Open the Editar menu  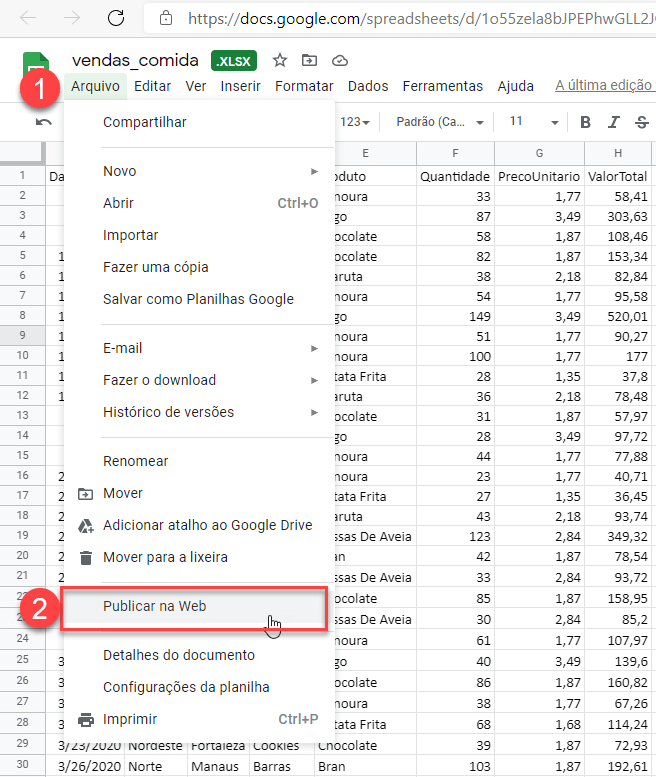coord(152,86)
